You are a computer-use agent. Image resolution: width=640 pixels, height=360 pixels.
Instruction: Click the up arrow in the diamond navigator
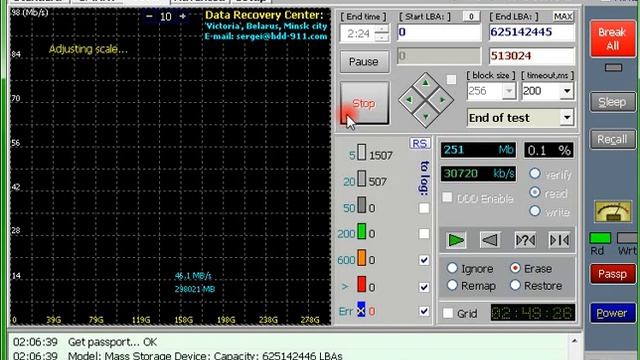(425, 83)
